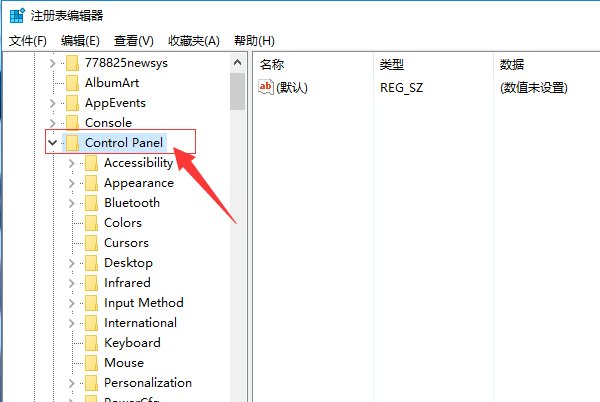Select the Keyboard key label
600x402 pixels.
click(x=132, y=343)
